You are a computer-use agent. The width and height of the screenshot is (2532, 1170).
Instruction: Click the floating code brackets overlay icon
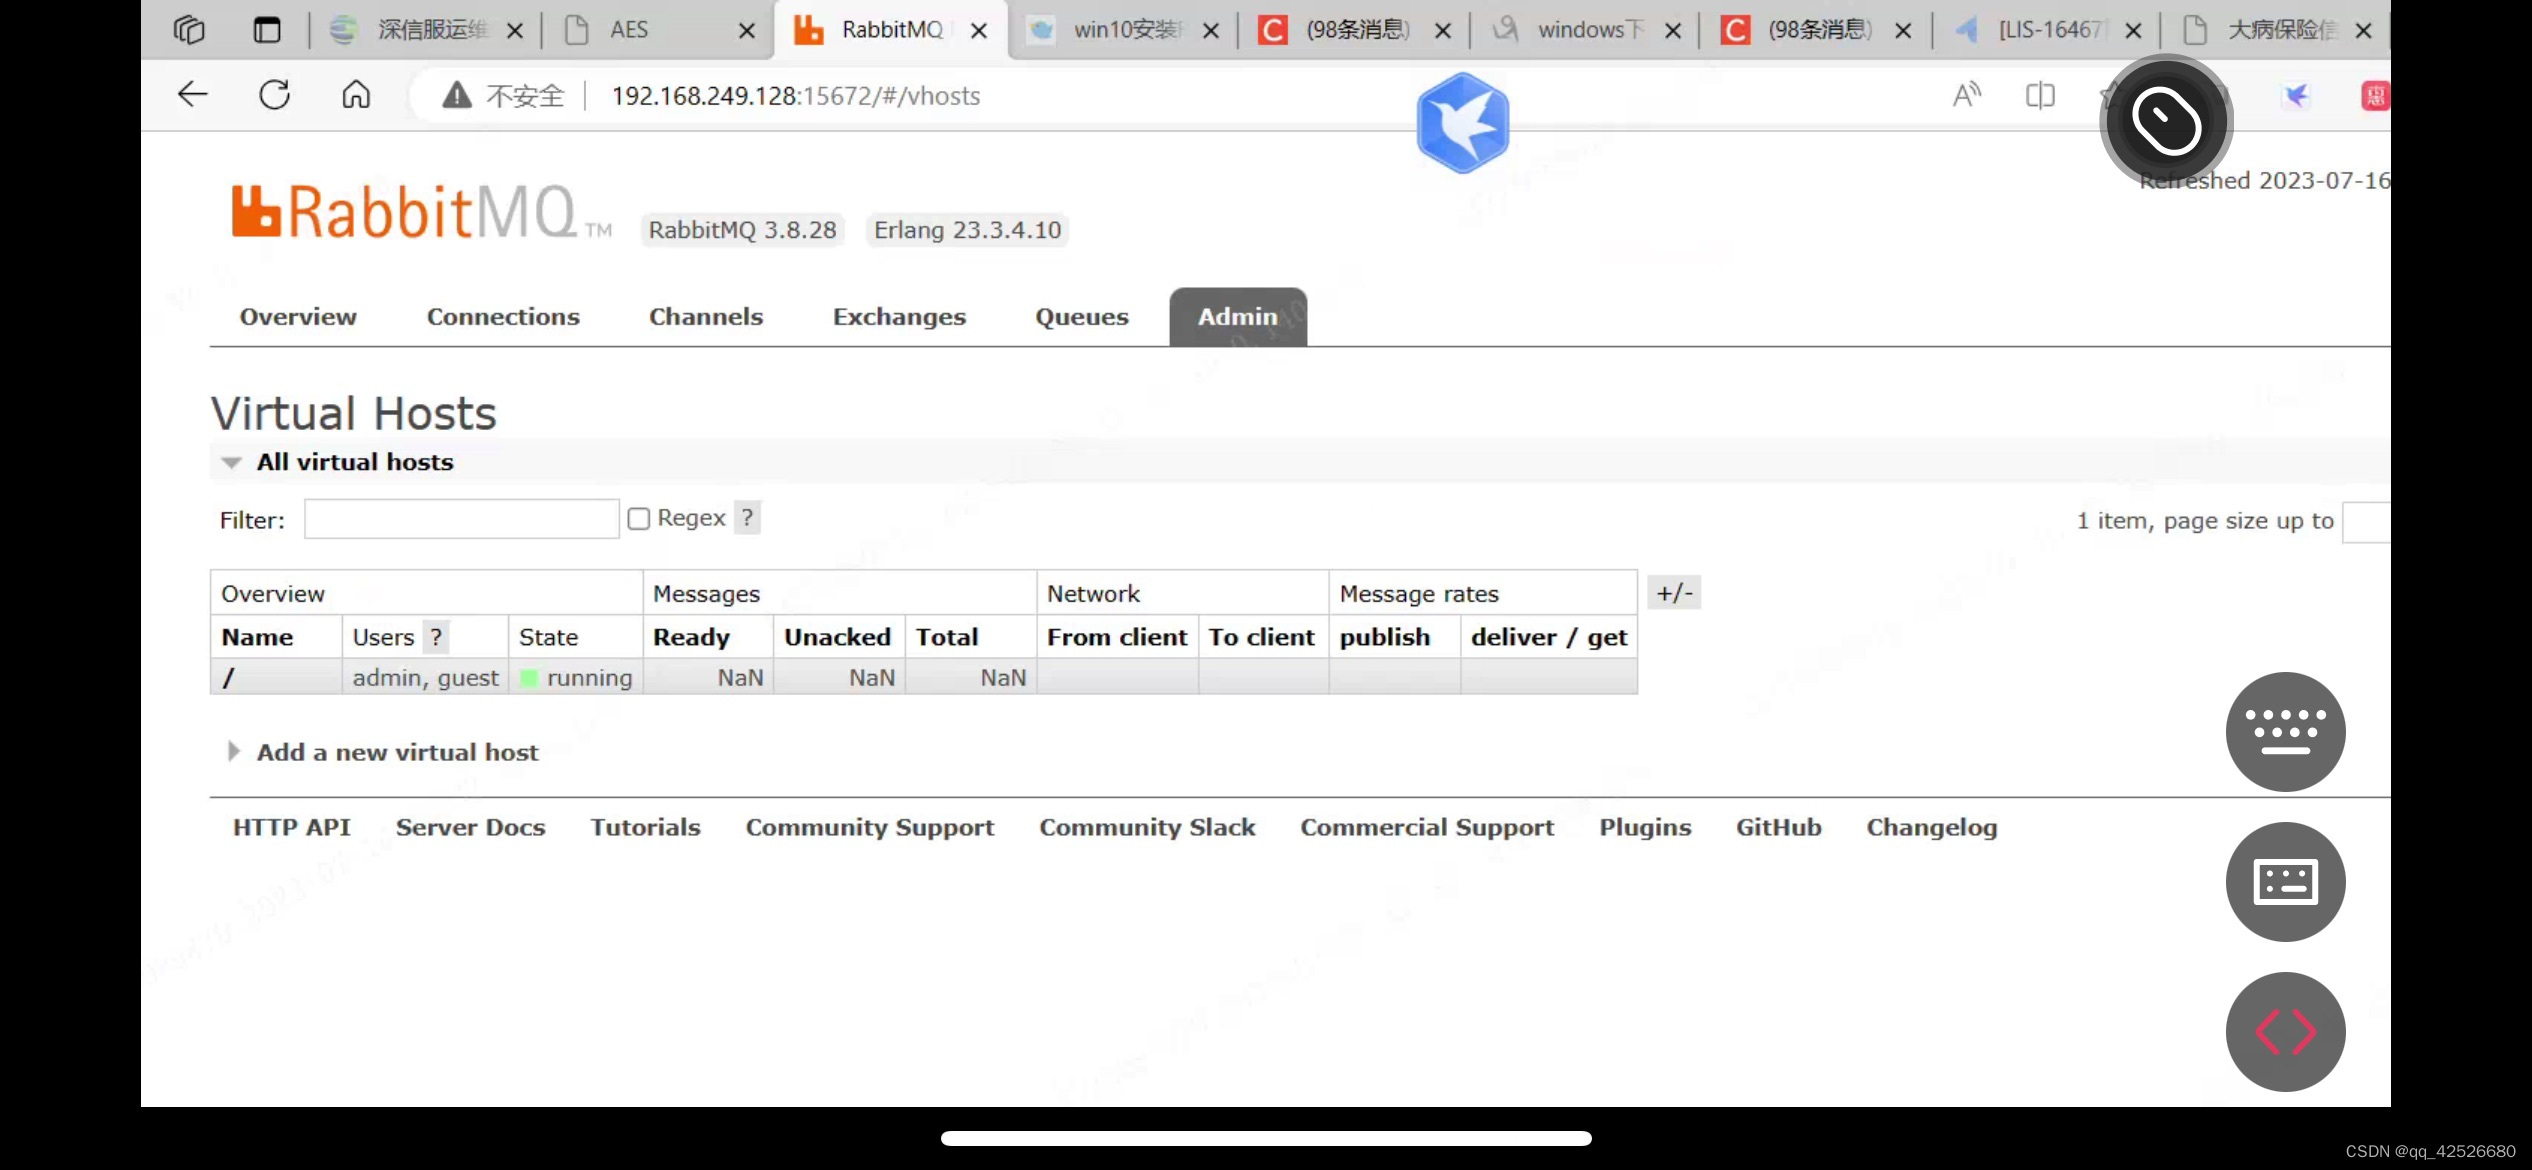click(2286, 1031)
